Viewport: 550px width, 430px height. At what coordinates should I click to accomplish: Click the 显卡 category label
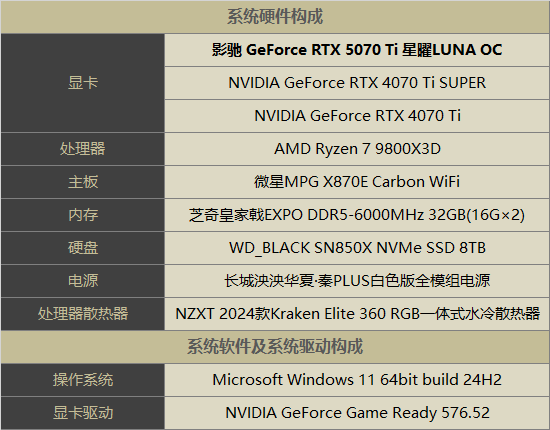point(83,83)
